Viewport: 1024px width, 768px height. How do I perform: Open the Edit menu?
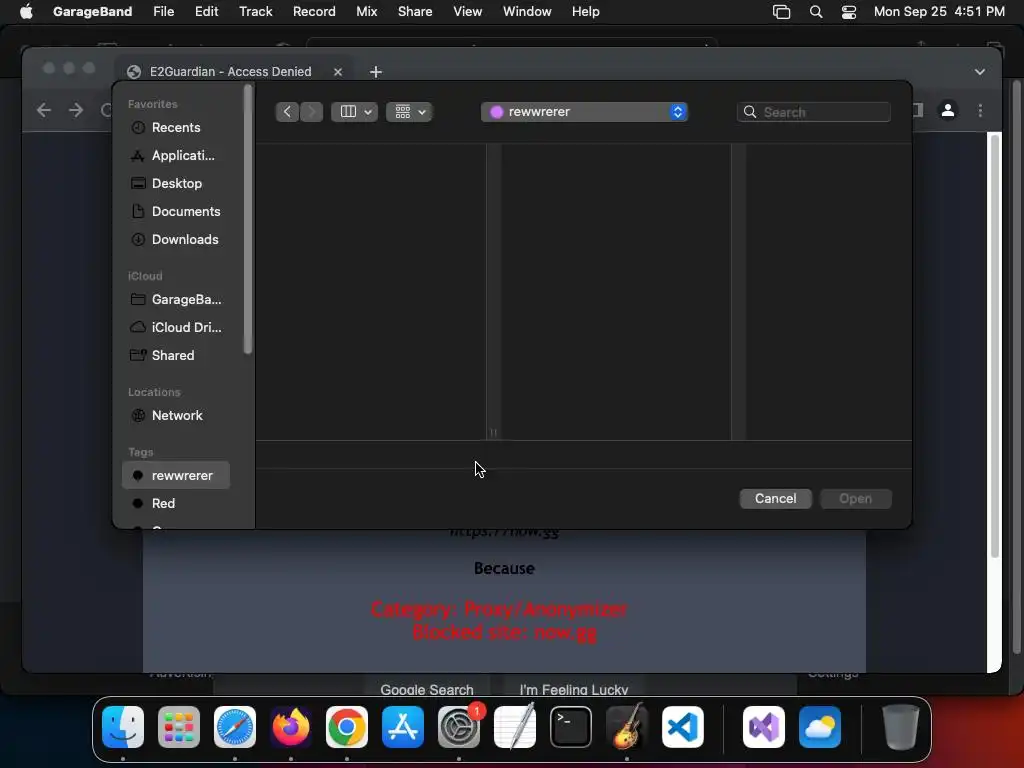[206, 12]
